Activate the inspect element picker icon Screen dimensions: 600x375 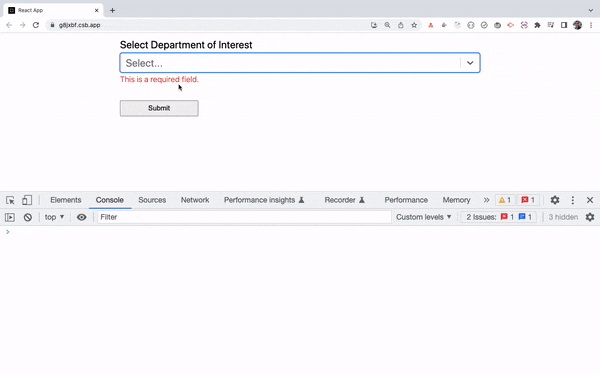10,200
